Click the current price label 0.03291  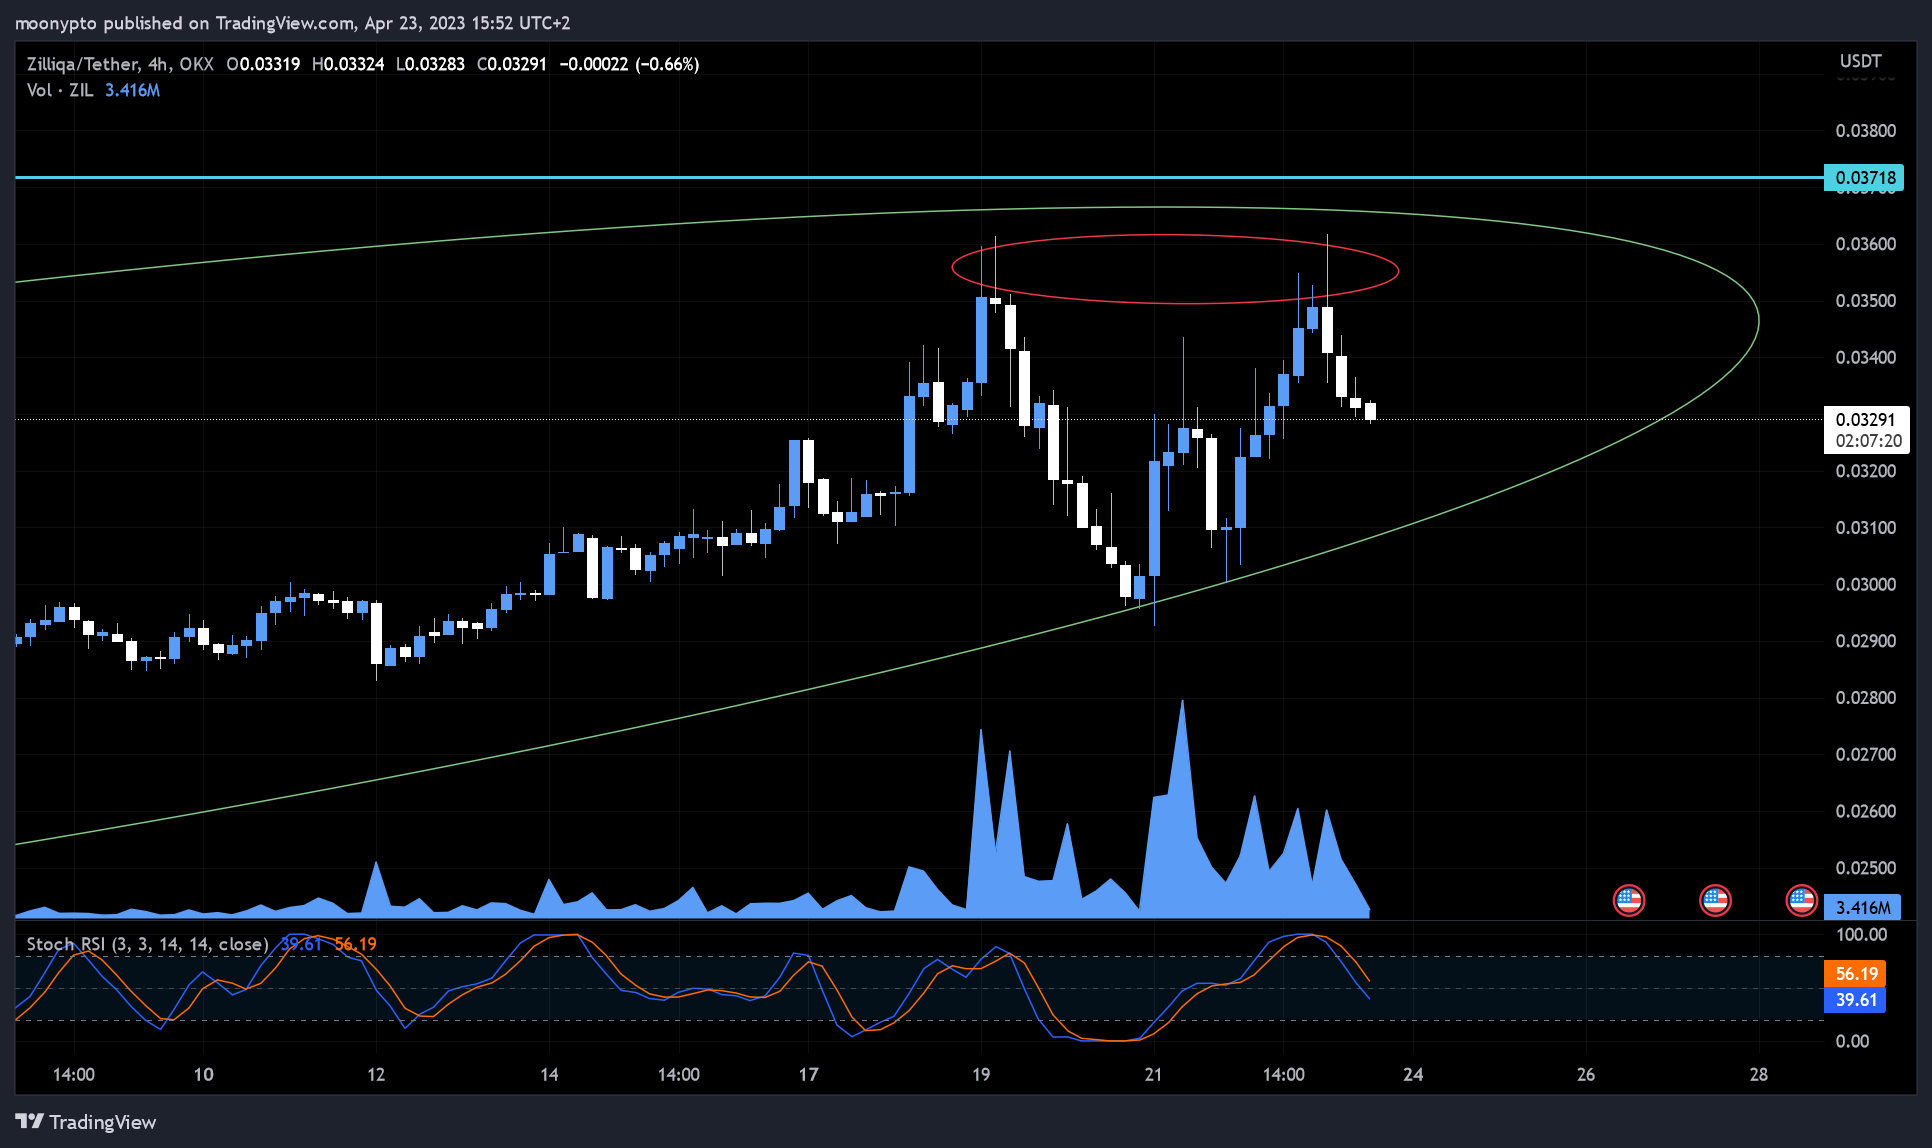coord(1866,420)
